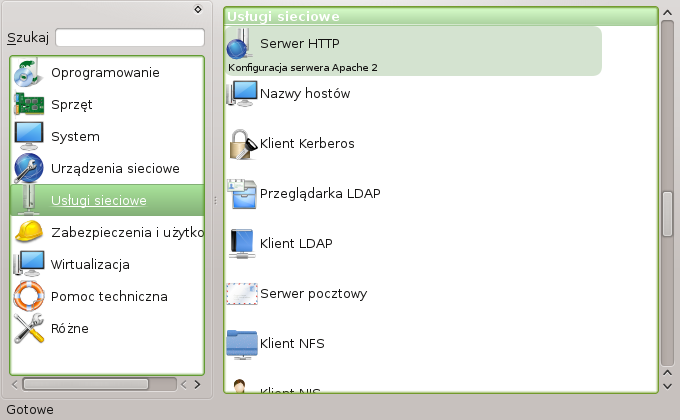The image size is (680, 420).
Task: Launch the Klient LDAP module
Action: coord(295,243)
